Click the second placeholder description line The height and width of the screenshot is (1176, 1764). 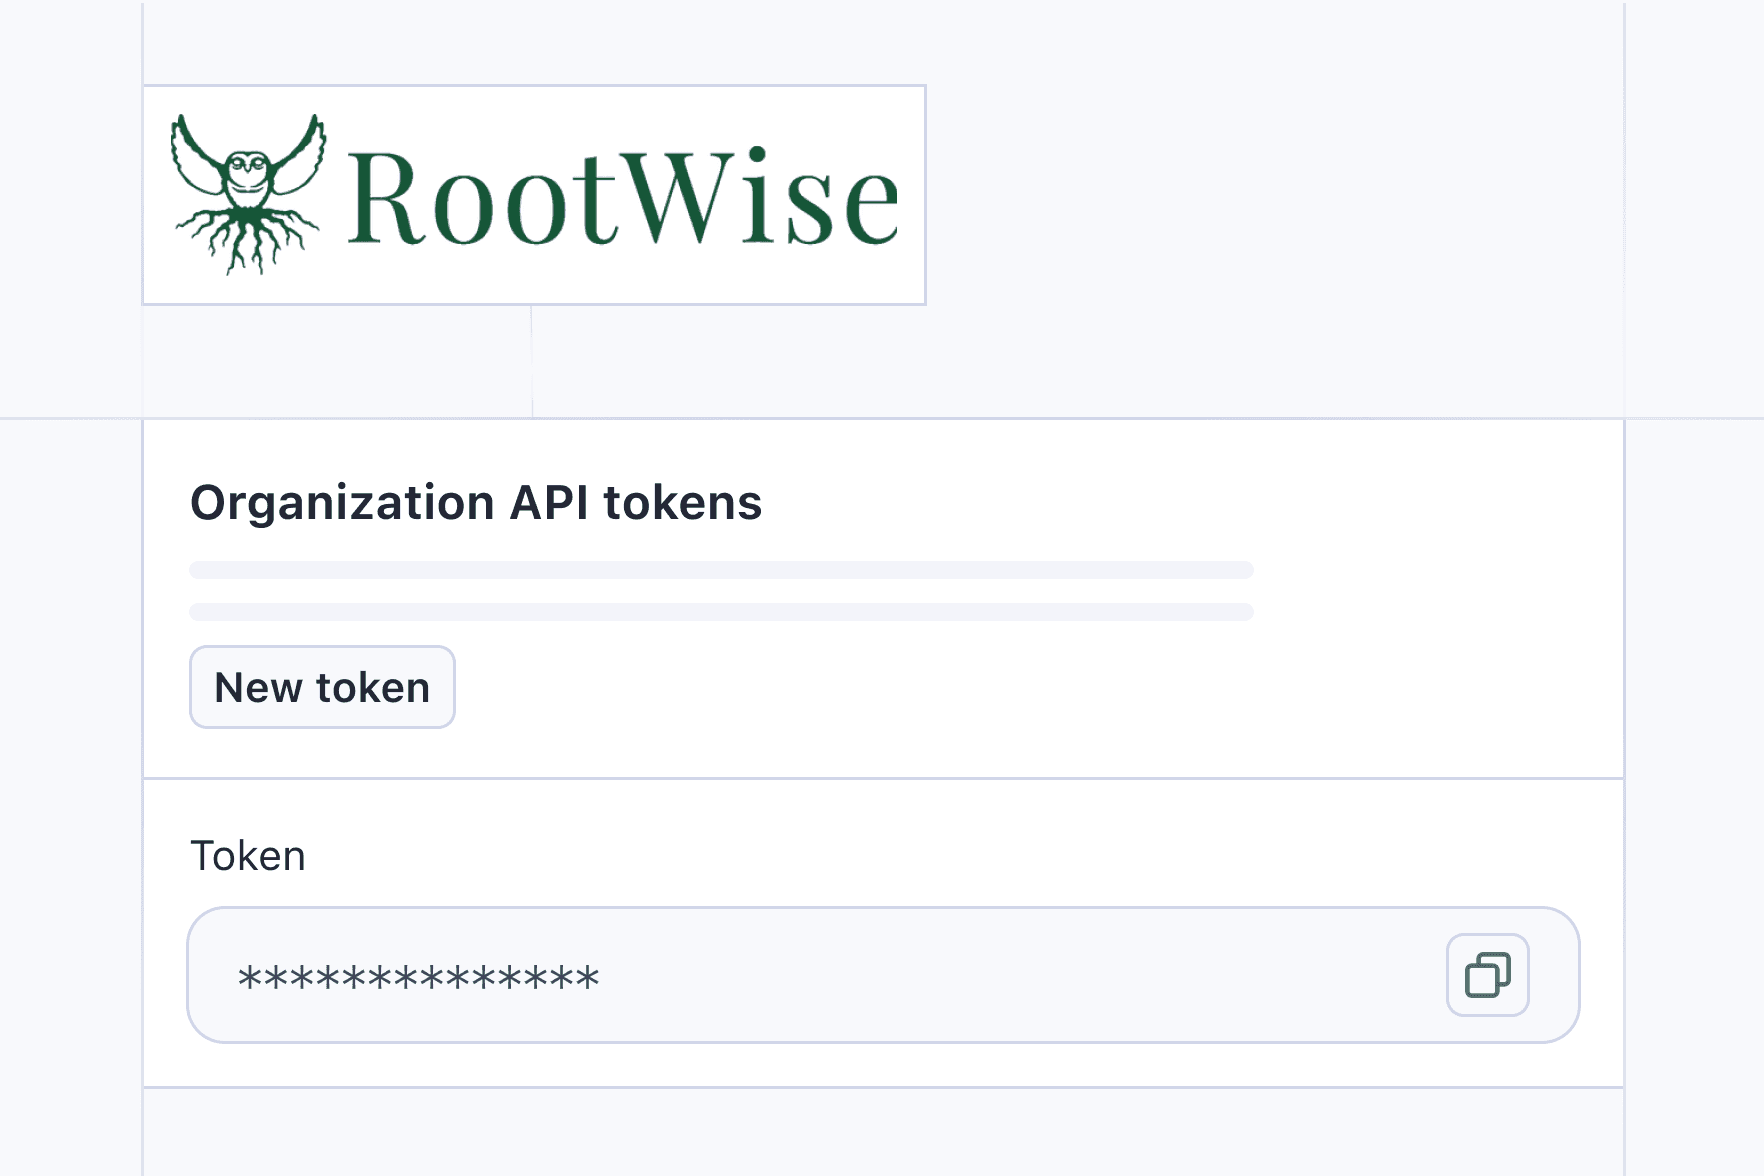pos(720,612)
